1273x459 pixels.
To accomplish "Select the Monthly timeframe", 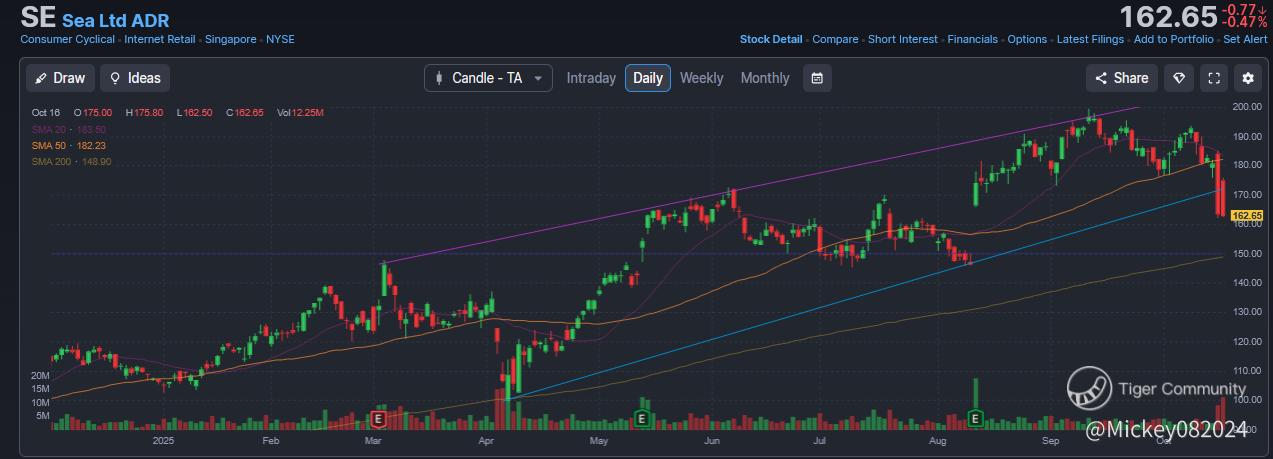I will coord(765,78).
